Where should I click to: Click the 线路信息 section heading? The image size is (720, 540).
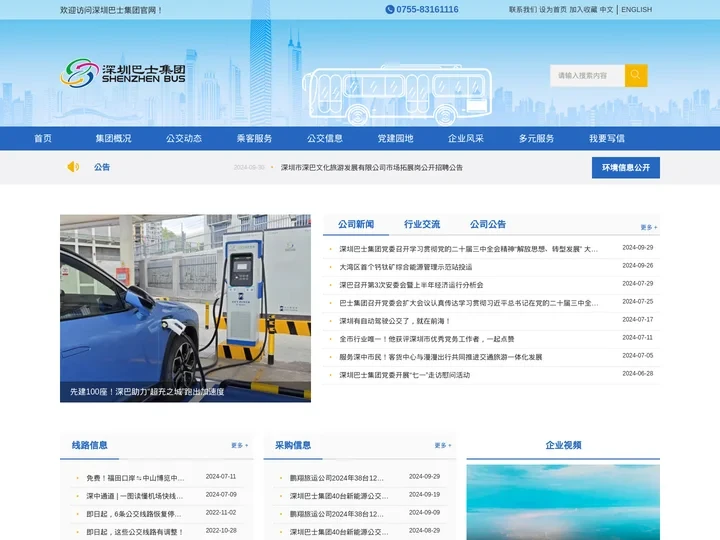coord(90,445)
